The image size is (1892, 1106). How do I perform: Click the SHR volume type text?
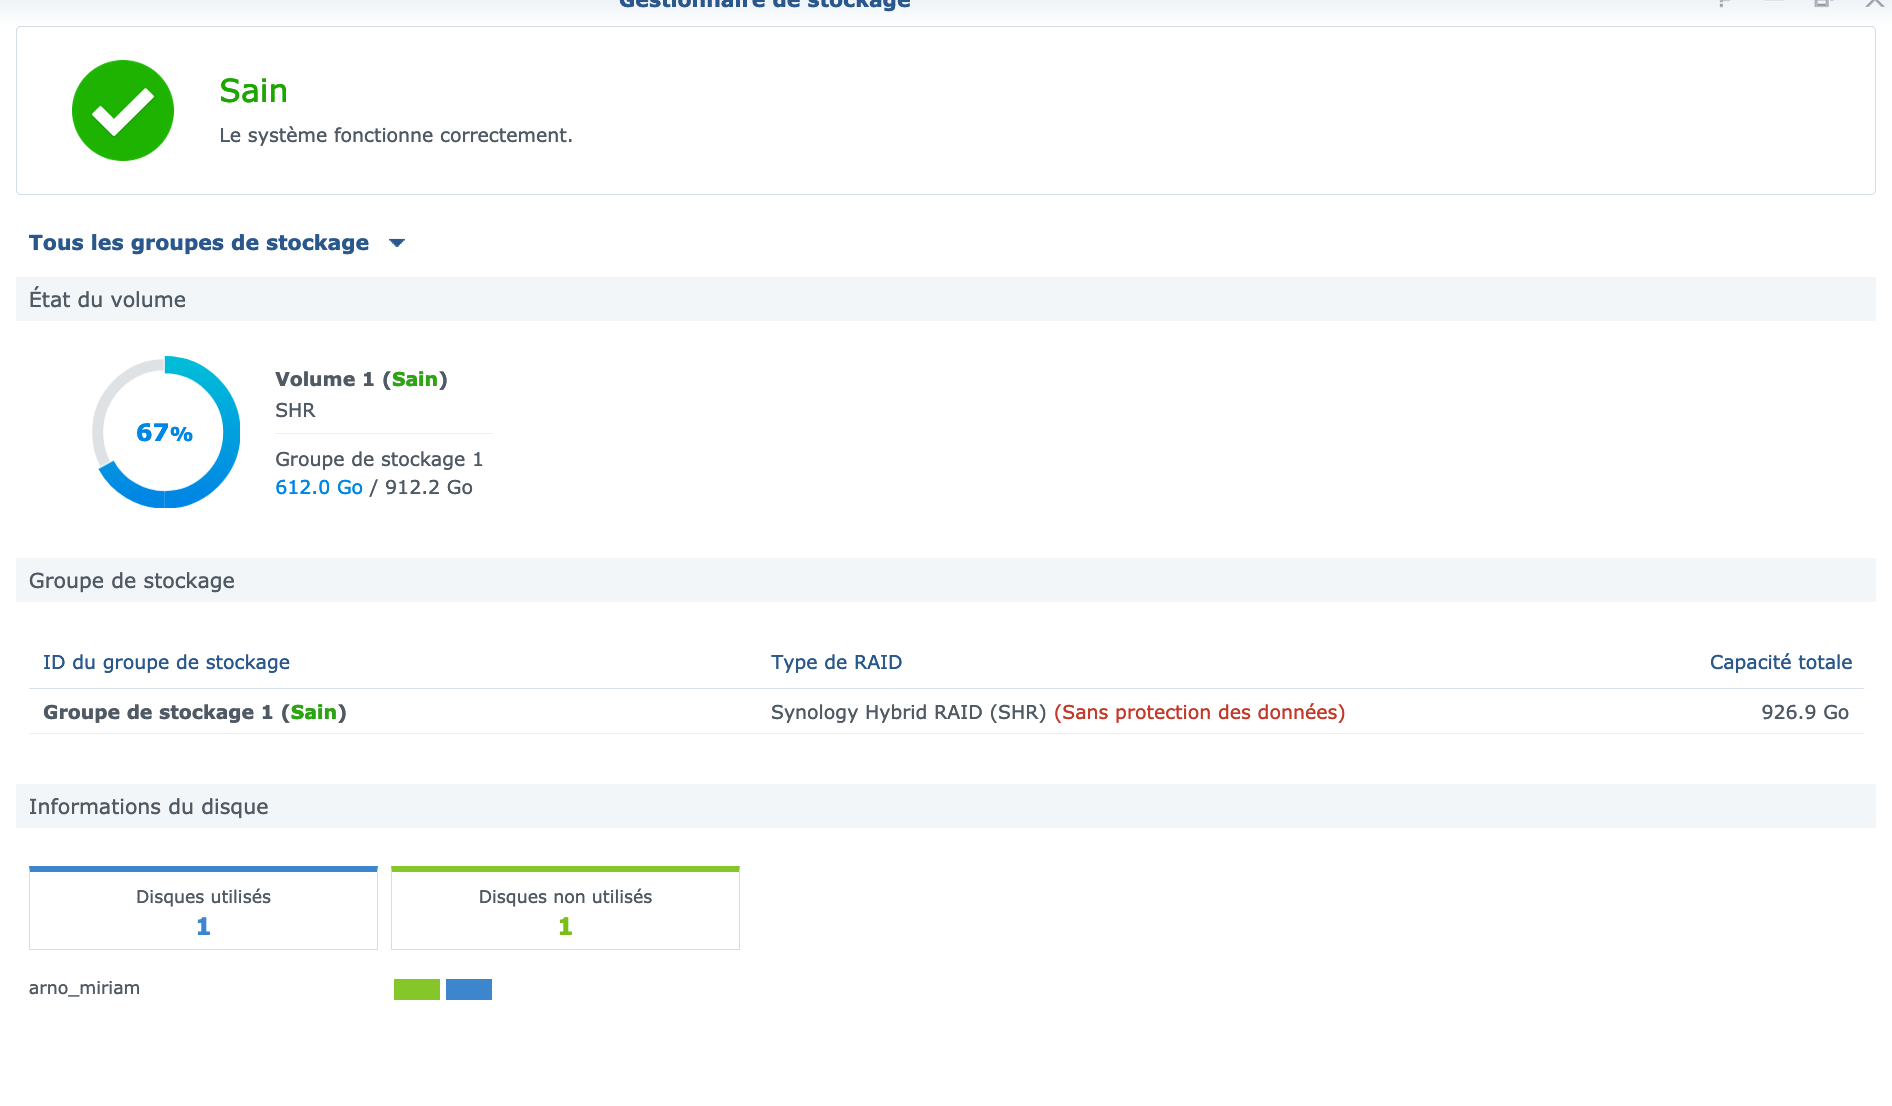pyautogui.click(x=295, y=410)
